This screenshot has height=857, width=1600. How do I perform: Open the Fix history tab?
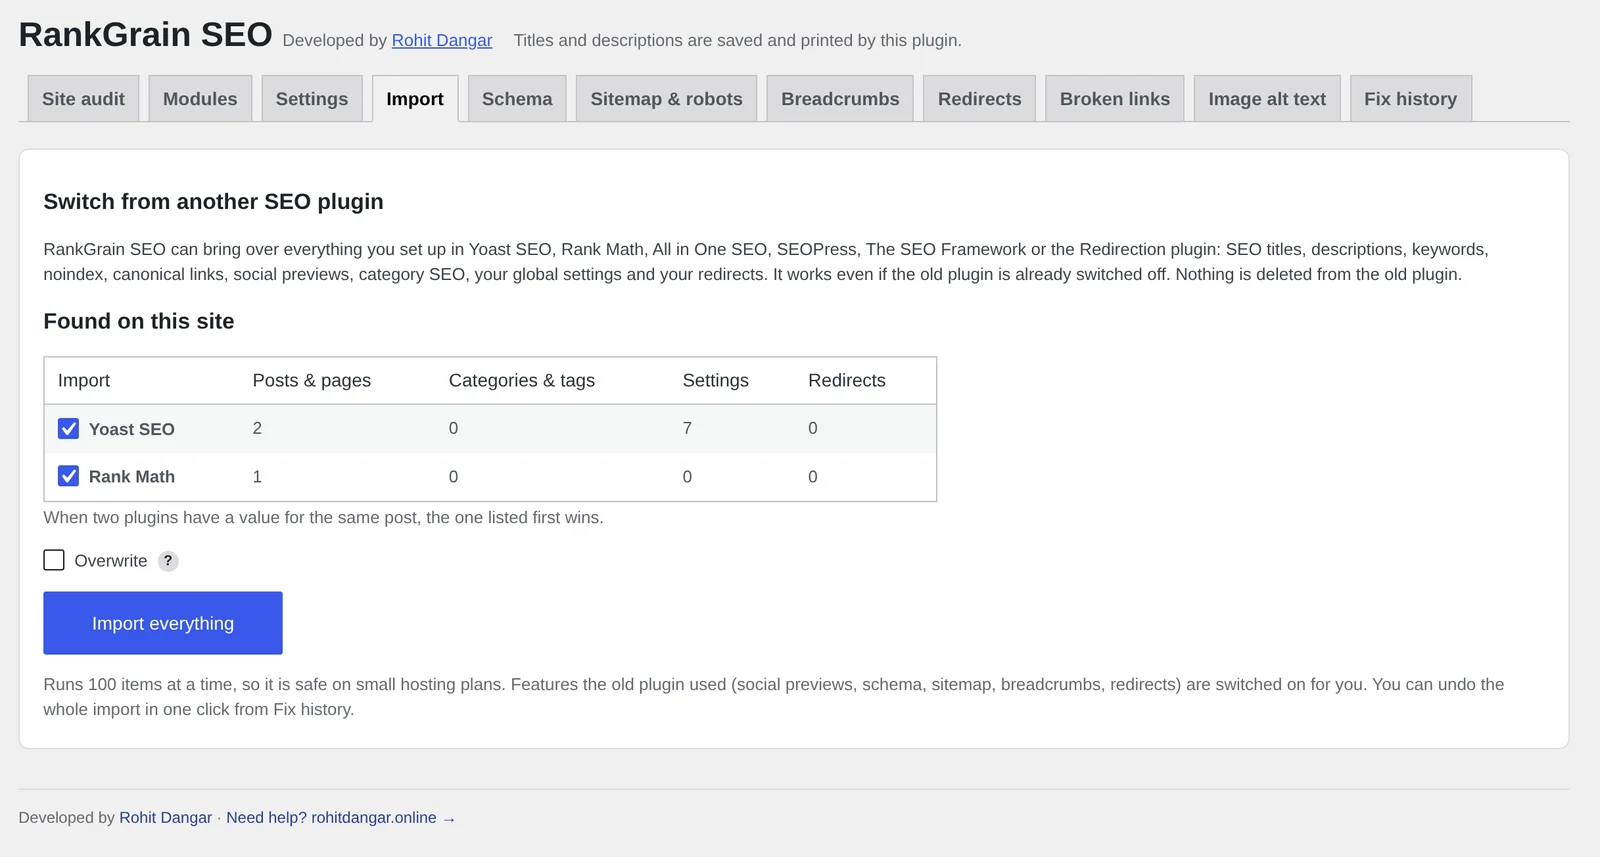click(x=1410, y=99)
